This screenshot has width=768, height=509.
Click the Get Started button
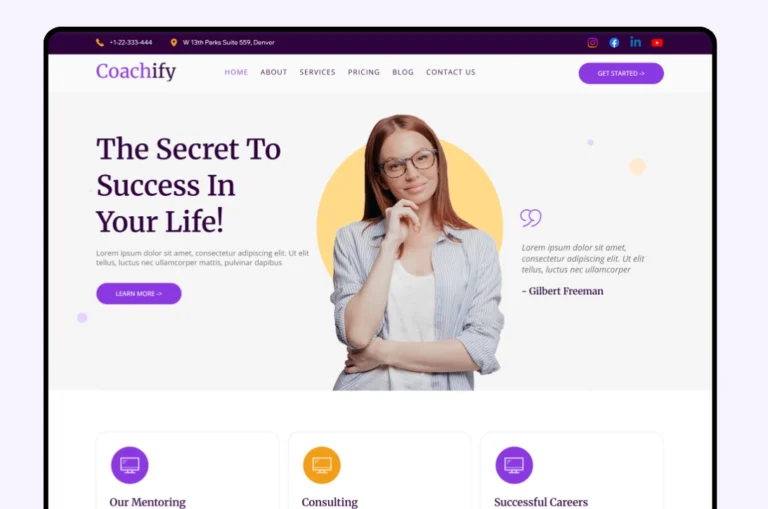coord(621,73)
